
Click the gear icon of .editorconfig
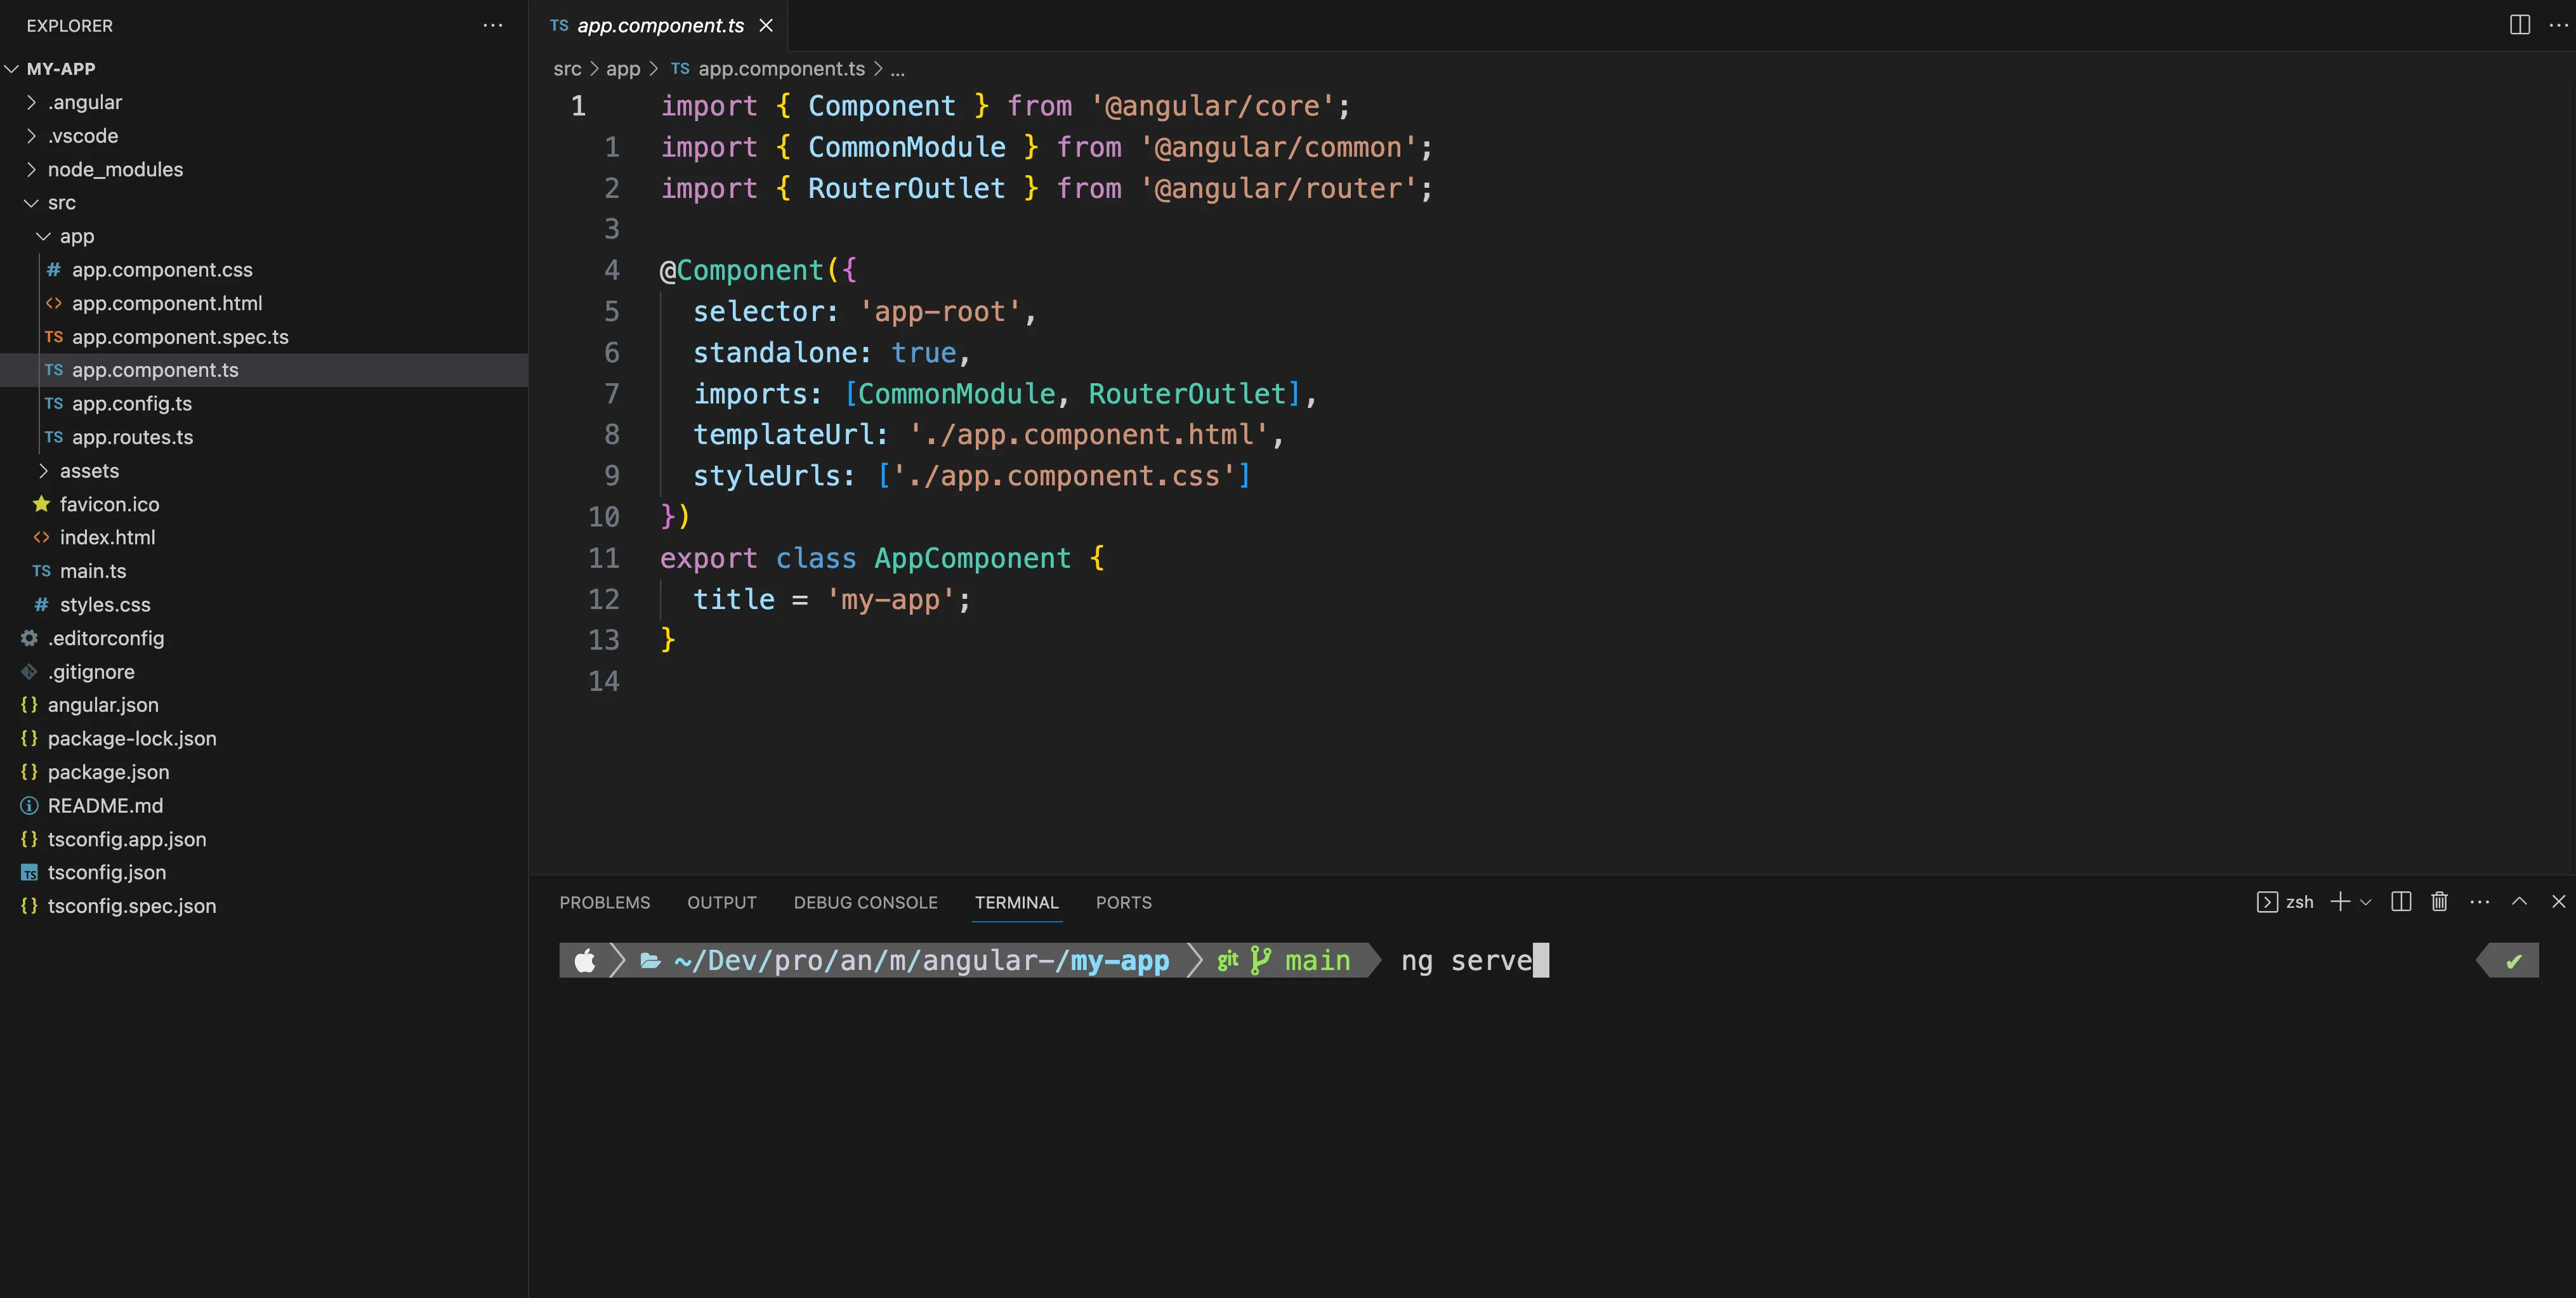click(x=29, y=638)
